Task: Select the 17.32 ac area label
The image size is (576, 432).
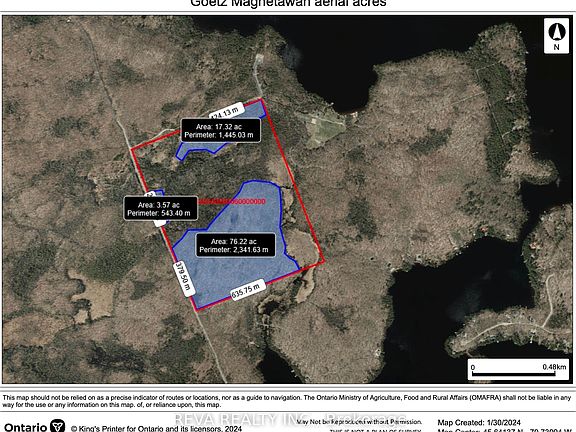Action: point(221,130)
